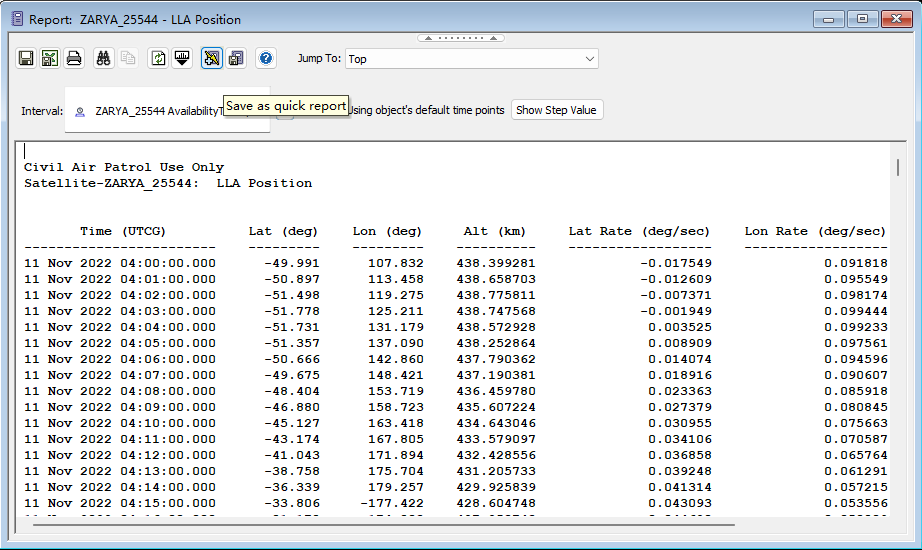The height and width of the screenshot is (550, 922).
Task: Click the Lon Rate (deg/sec) column header
Action: click(x=815, y=231)
